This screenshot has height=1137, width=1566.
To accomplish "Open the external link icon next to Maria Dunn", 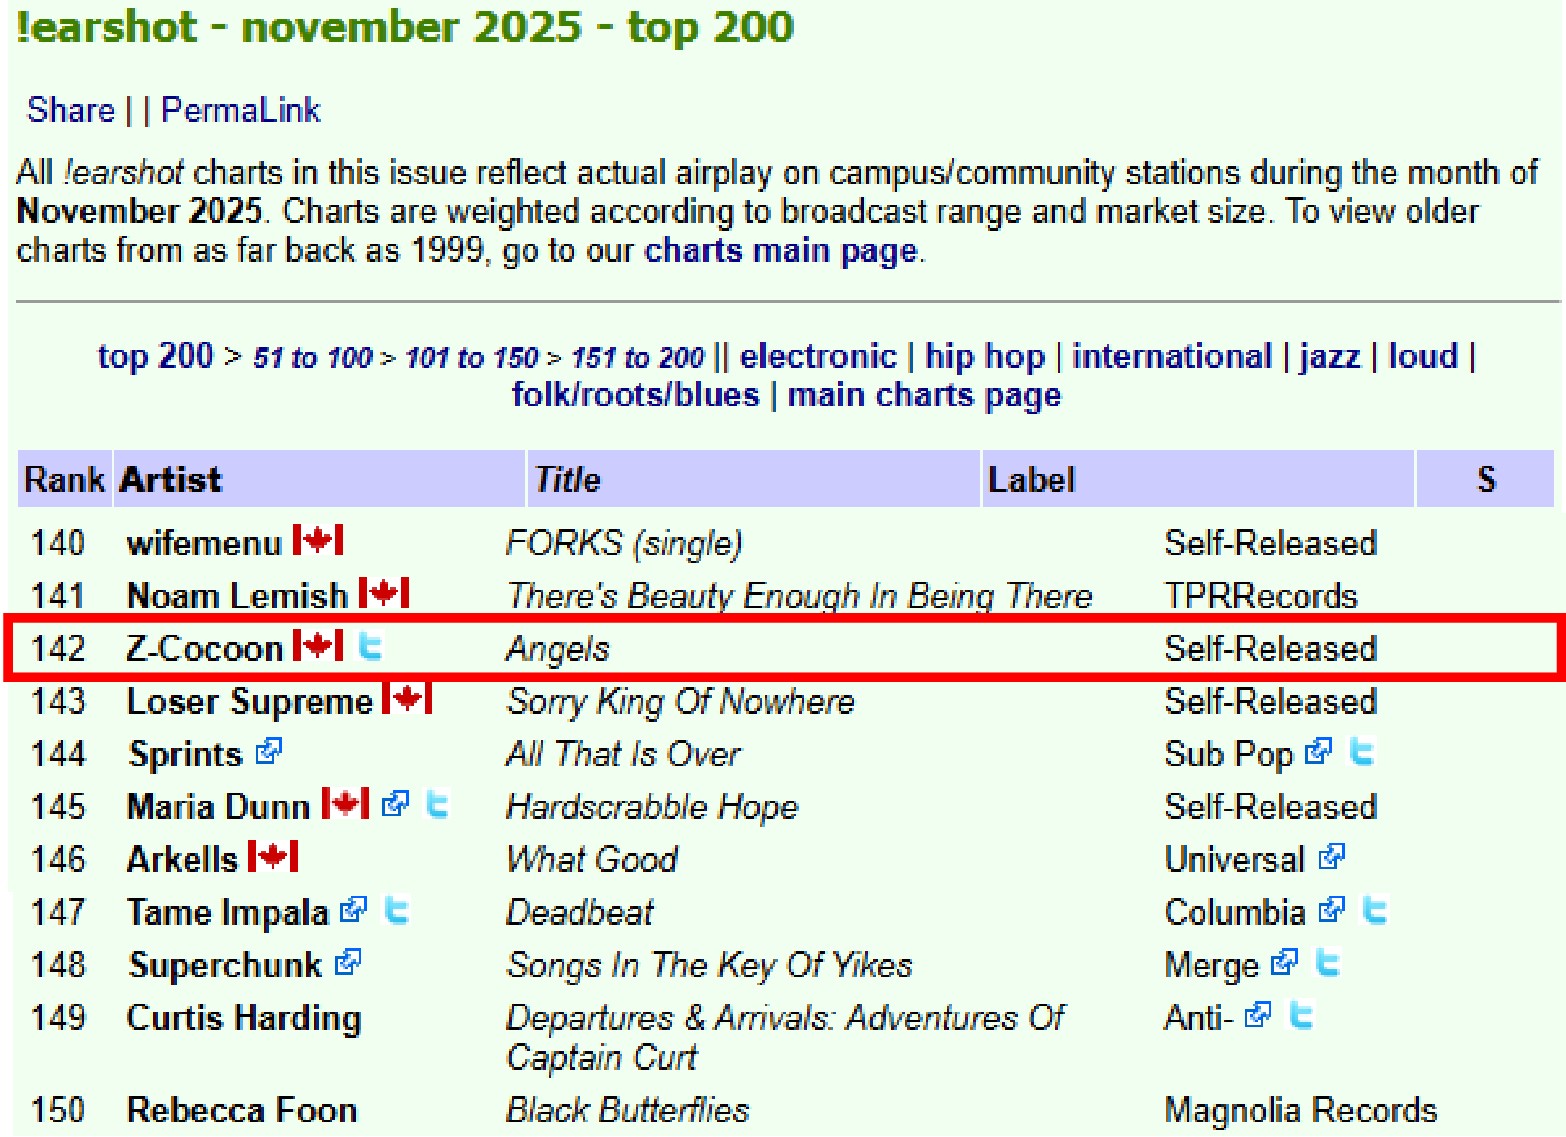I will [395, 804].
